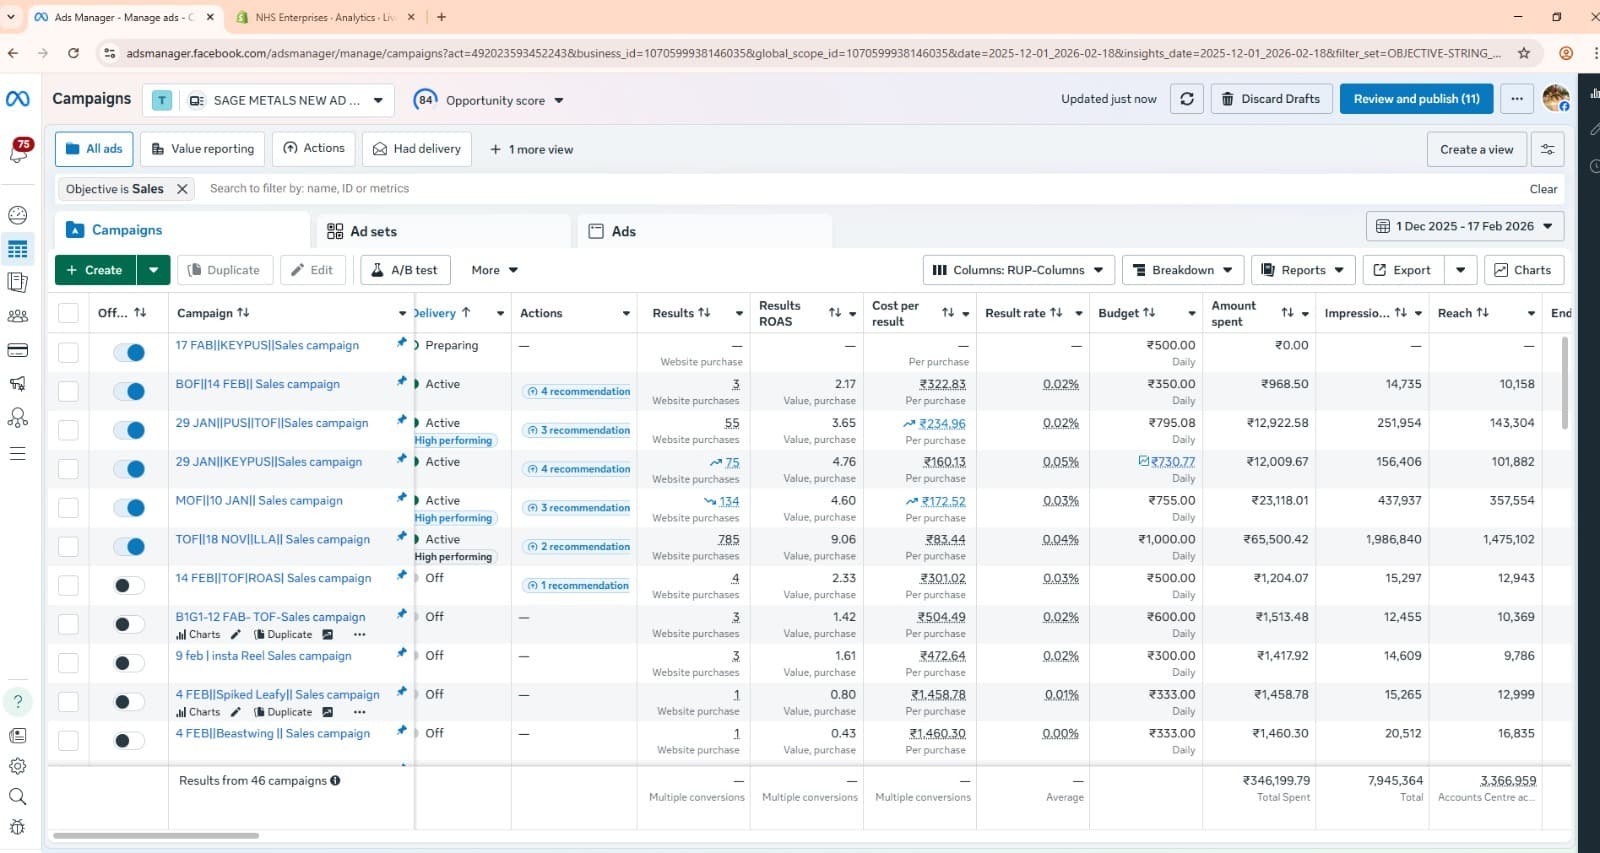The image size is (1600, 853).
Task: Click the Meta logo icon
Action: tap(18, 99)
